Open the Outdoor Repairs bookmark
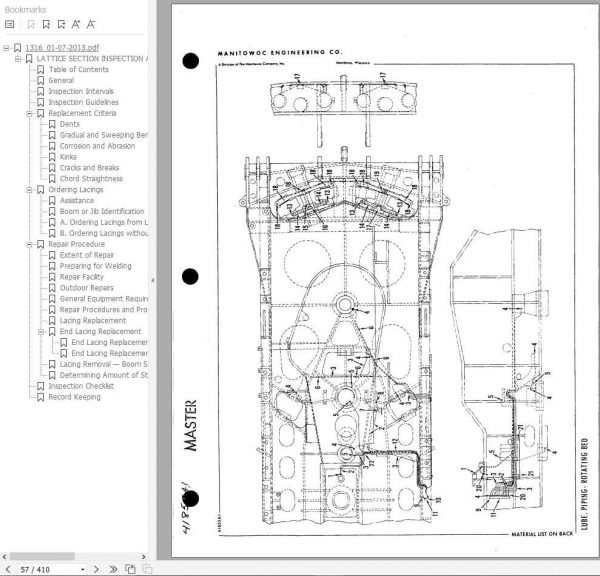This screenshot has width=600, height=576. pyautogui.click(x=87, y=288)
